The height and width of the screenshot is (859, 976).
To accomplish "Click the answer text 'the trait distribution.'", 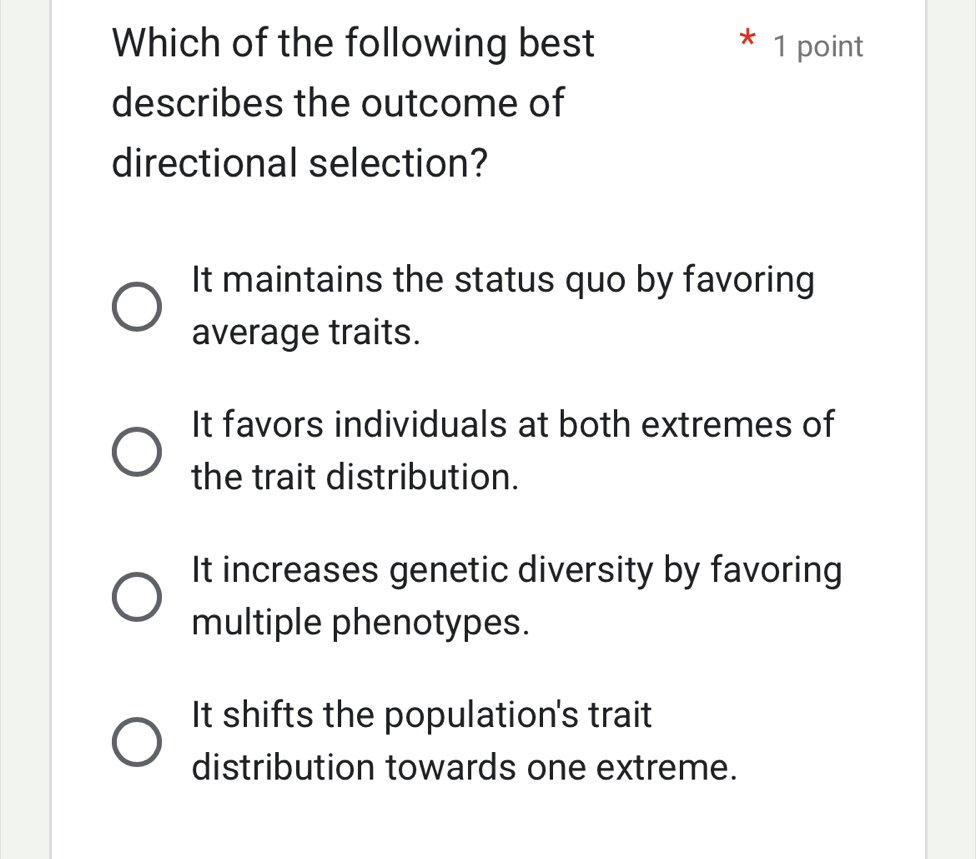I will pos(354,477).
